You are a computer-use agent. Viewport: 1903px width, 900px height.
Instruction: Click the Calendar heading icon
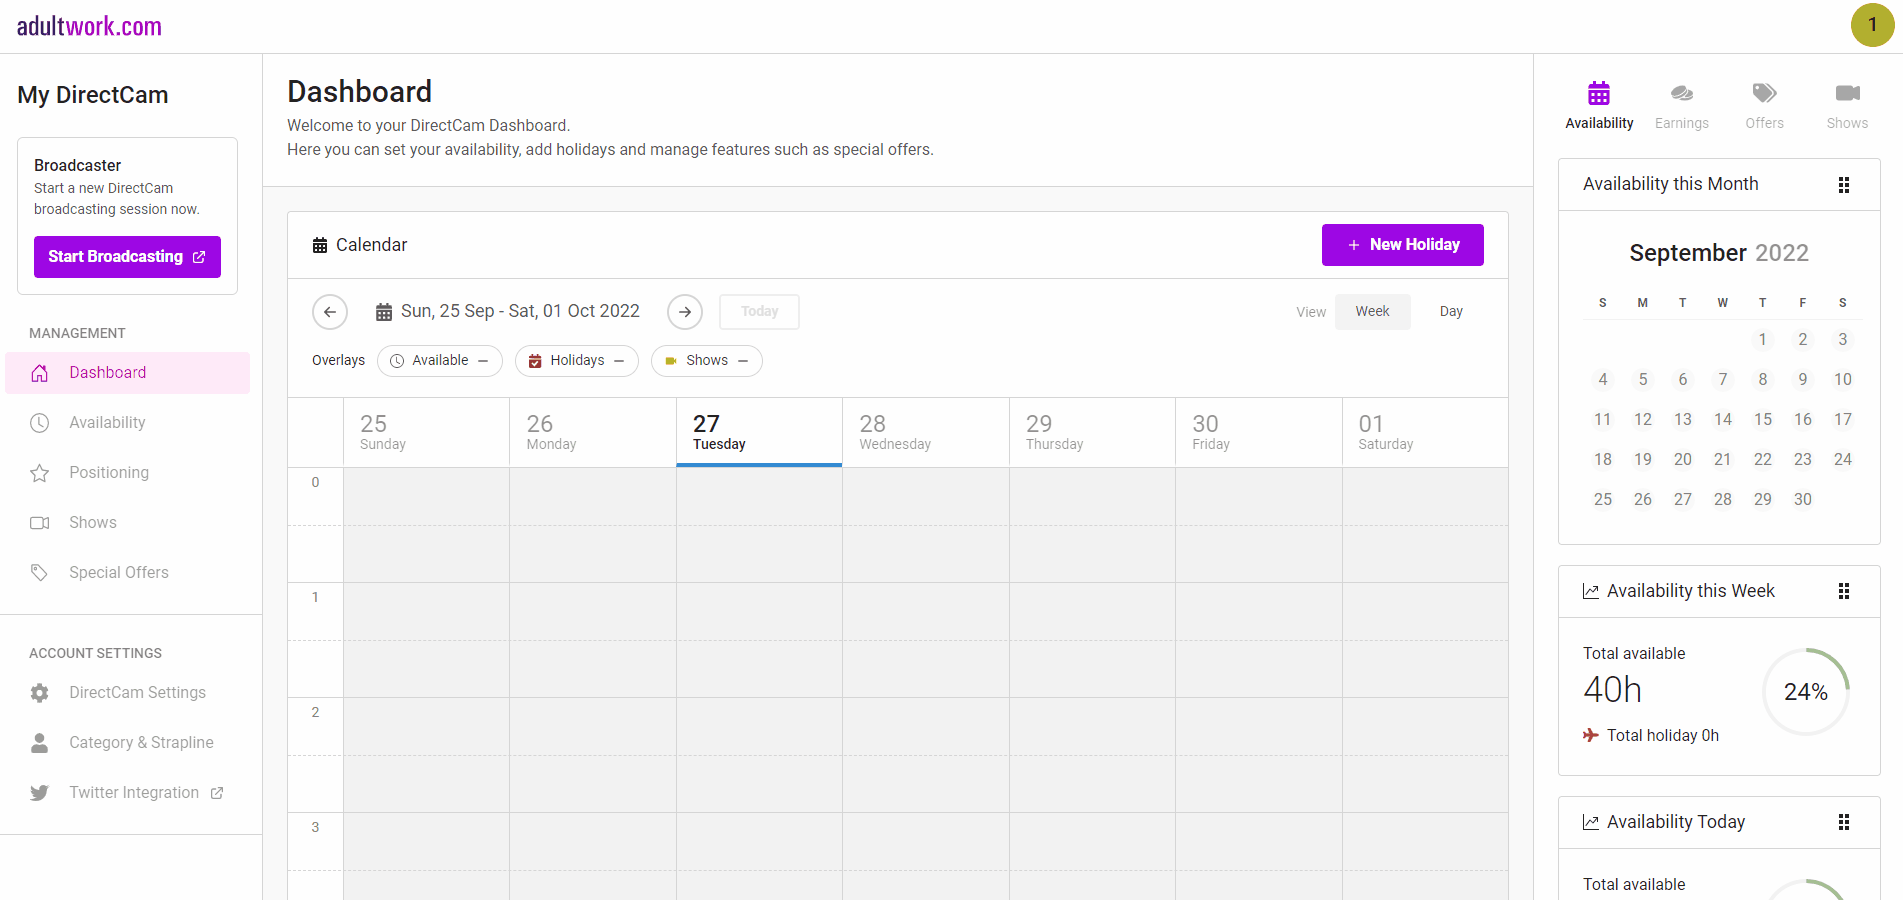click(320, 246)
